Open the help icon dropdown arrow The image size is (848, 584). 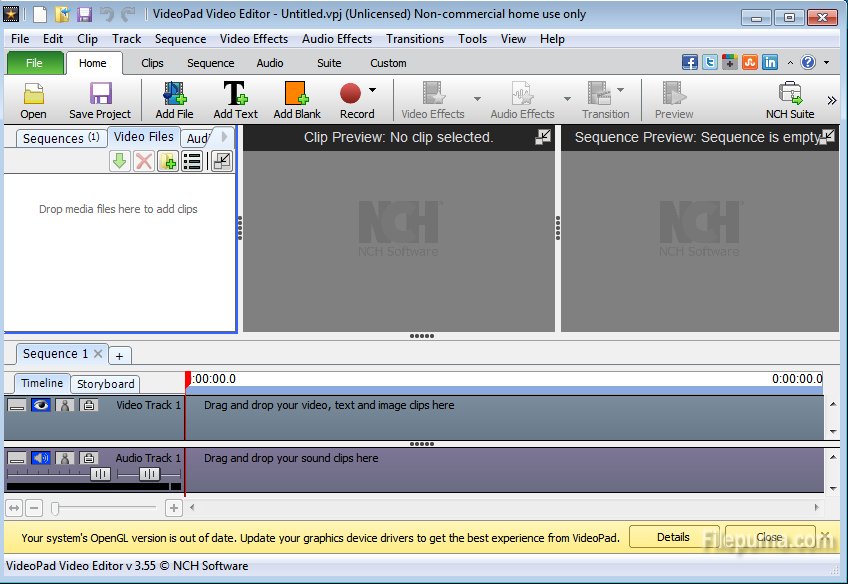pos(825,62)
